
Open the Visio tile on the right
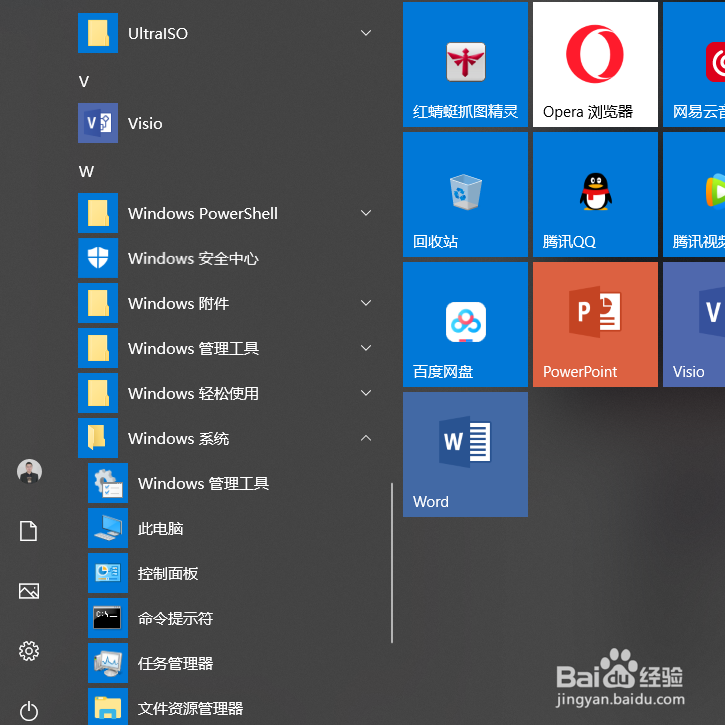(694, 324)
